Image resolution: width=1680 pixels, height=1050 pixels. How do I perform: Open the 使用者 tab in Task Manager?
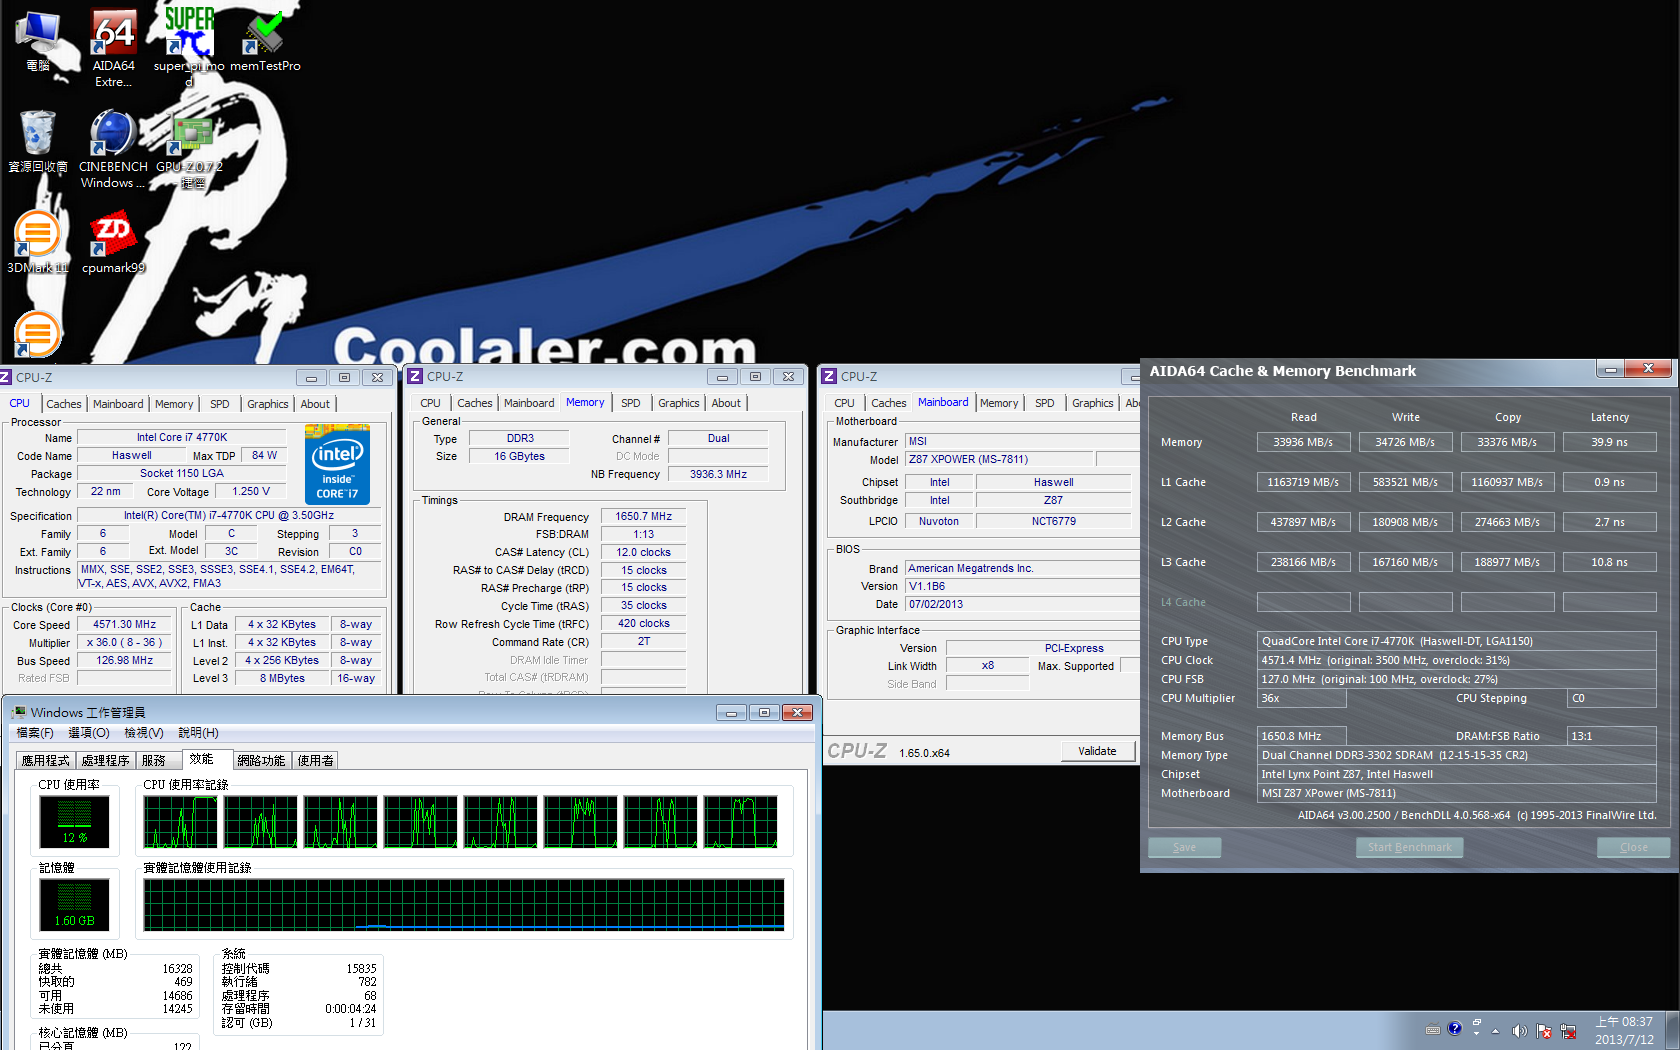[x=315, y=761]
